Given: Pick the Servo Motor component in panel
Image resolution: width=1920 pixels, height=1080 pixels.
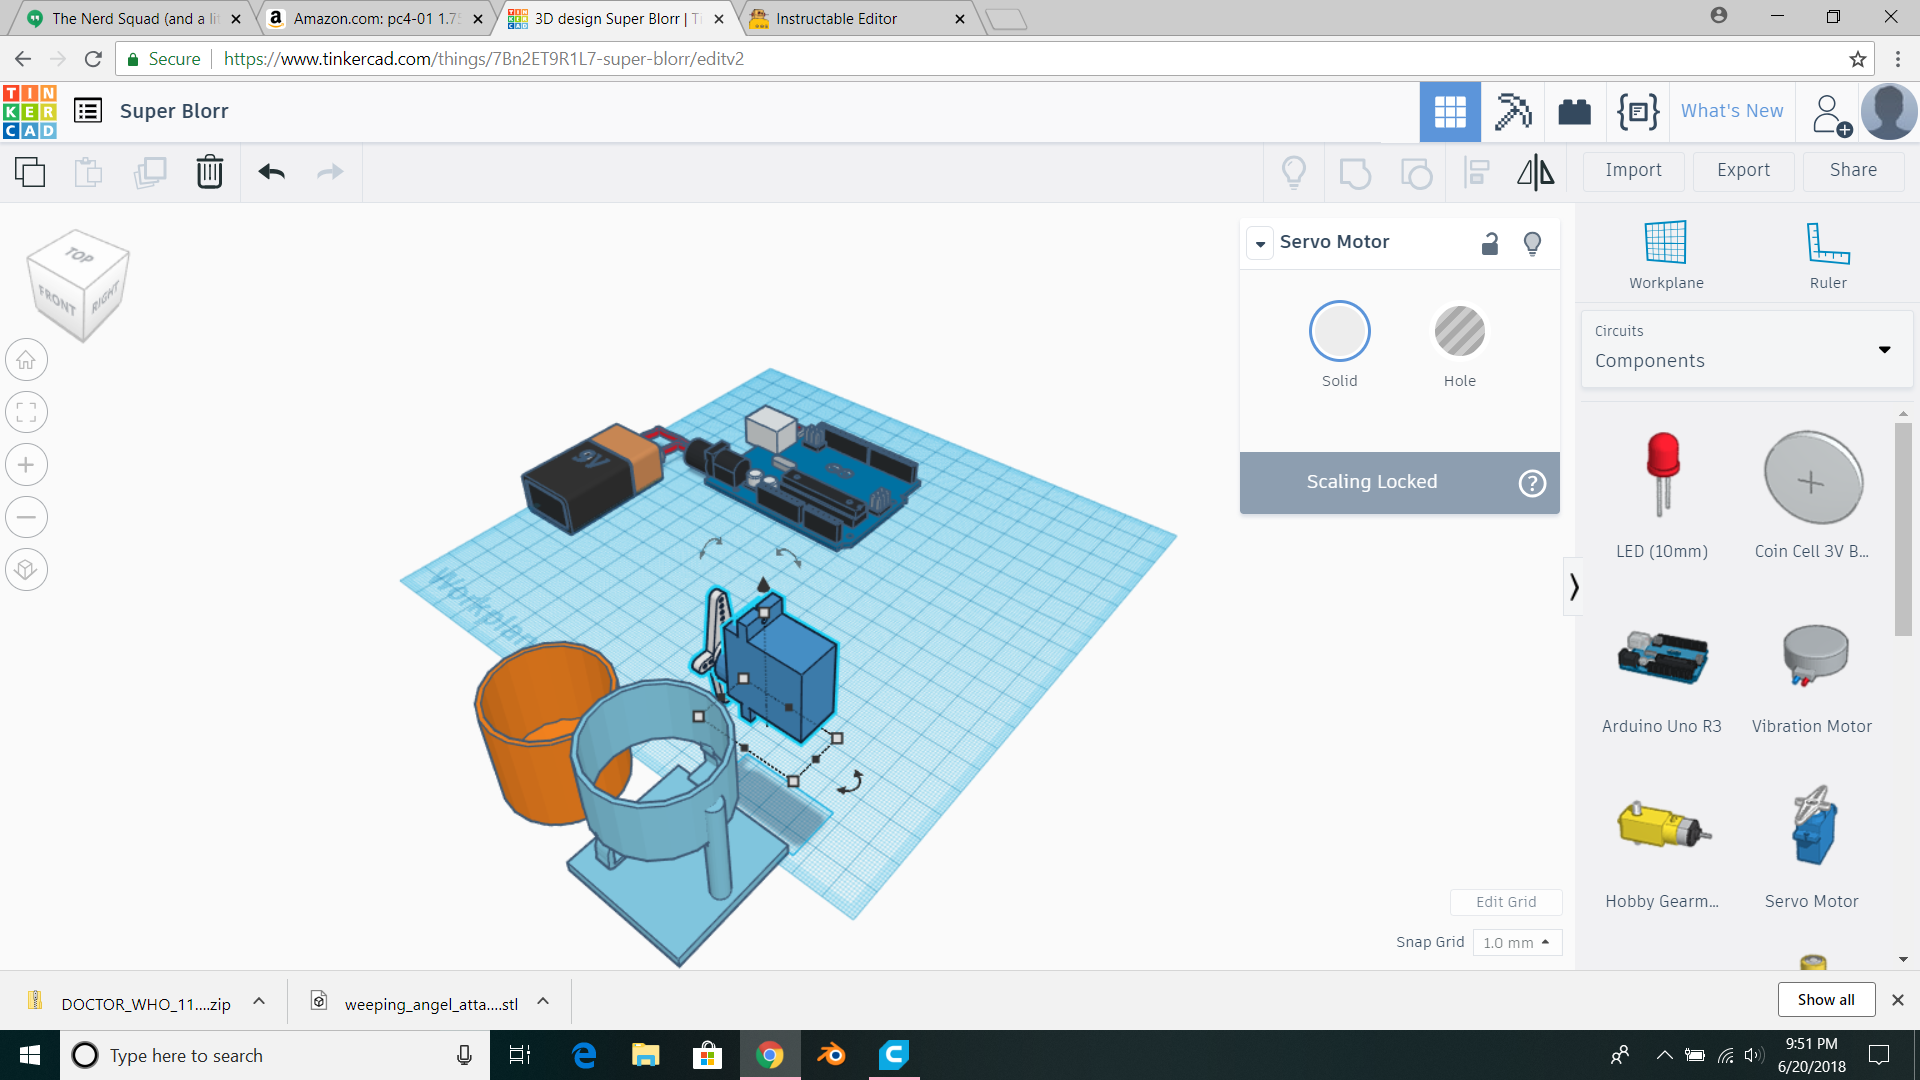Looking at the screenshot, I should click(x=1812, y=848).
